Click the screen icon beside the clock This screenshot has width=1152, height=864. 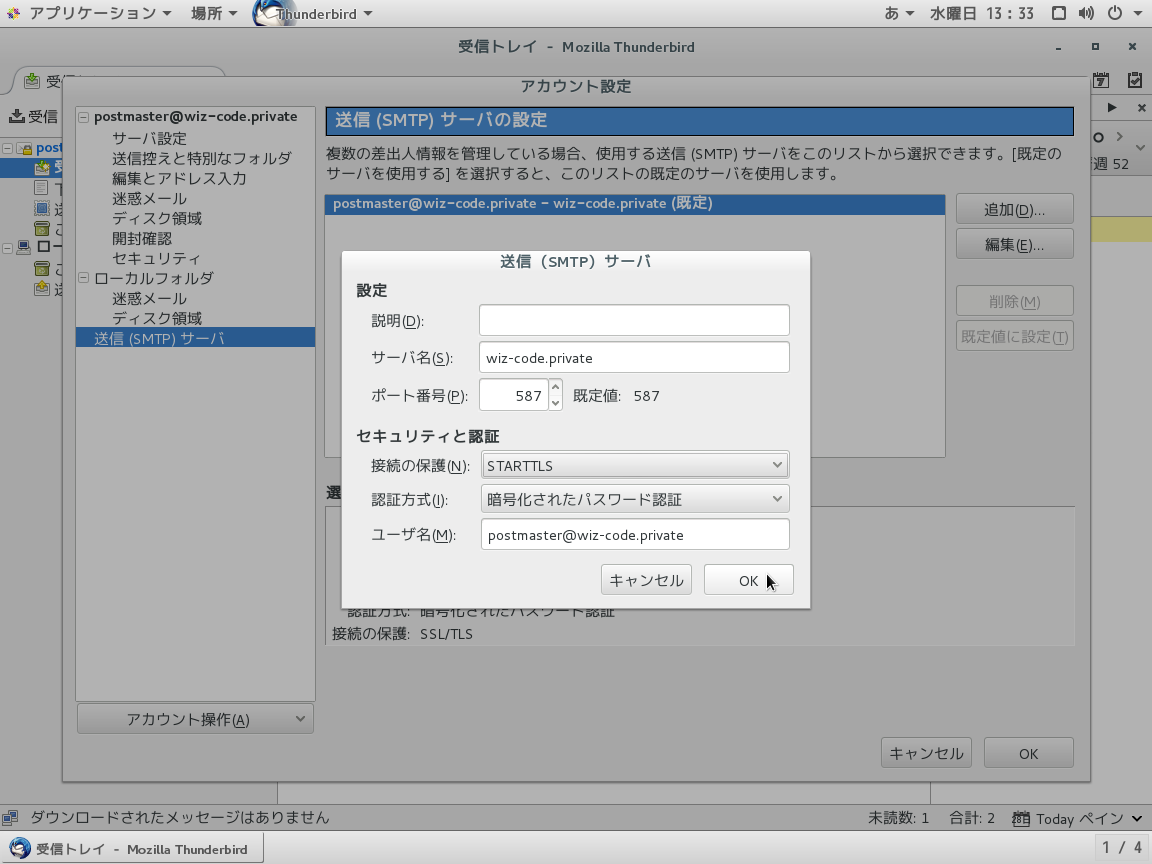(x=1059, y=13)
